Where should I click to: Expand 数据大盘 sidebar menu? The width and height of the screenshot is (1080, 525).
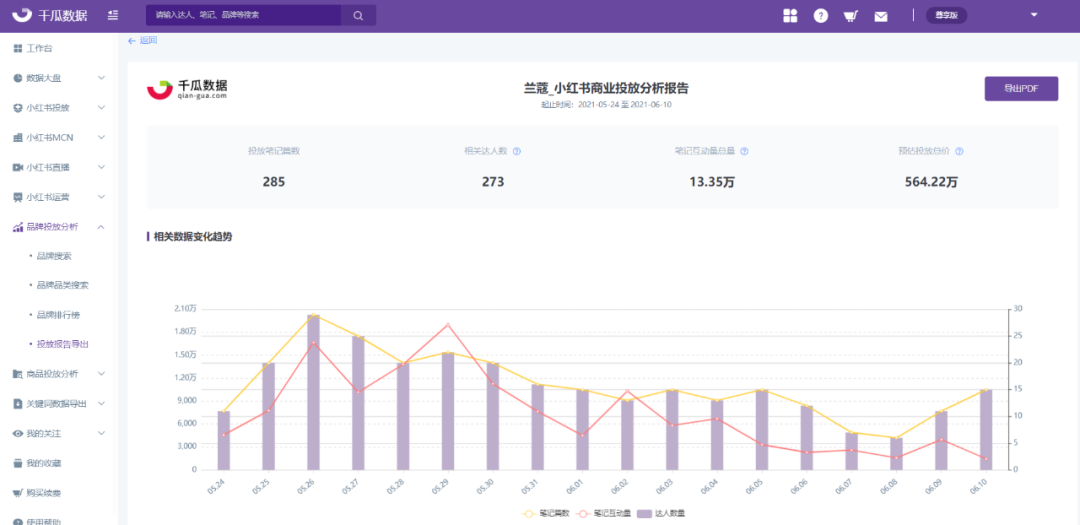point(59,78)
